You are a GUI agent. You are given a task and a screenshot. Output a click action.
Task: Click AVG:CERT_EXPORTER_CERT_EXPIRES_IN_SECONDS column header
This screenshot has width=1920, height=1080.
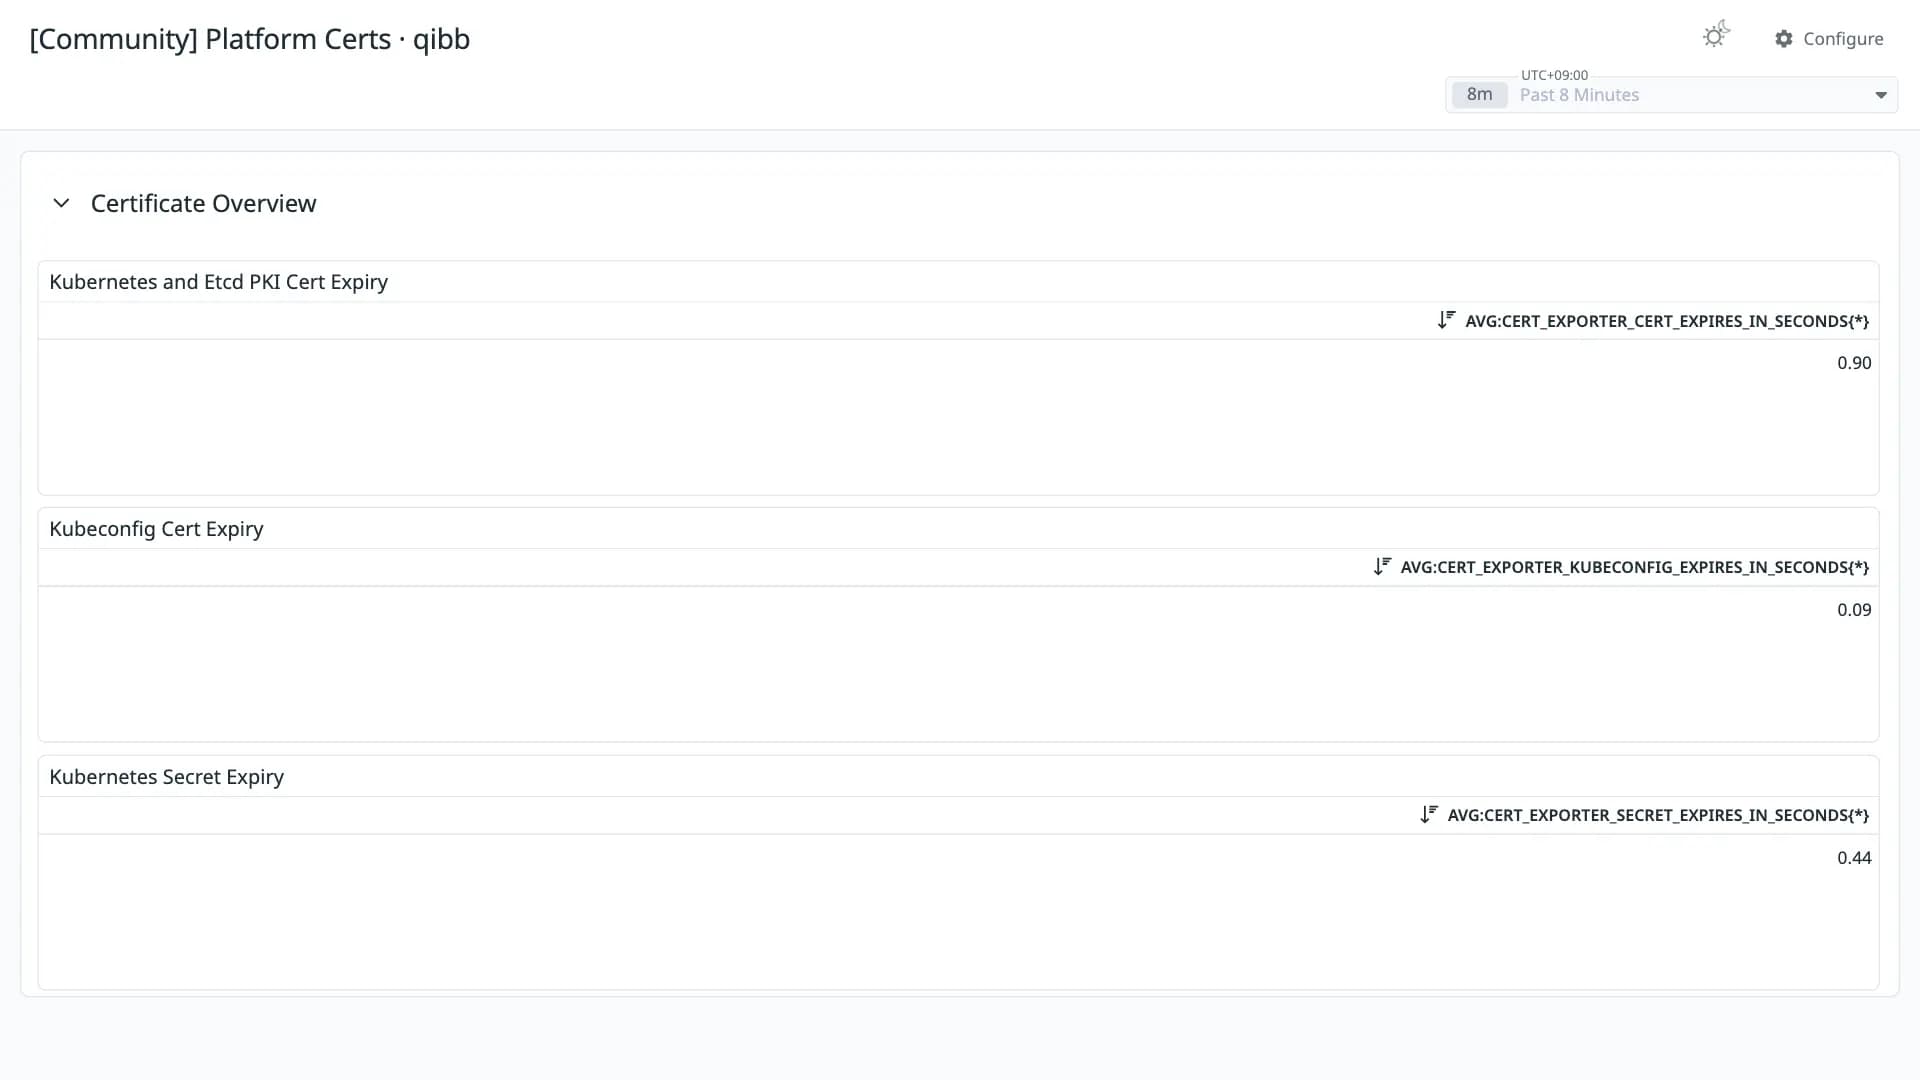coord(1667,321)
